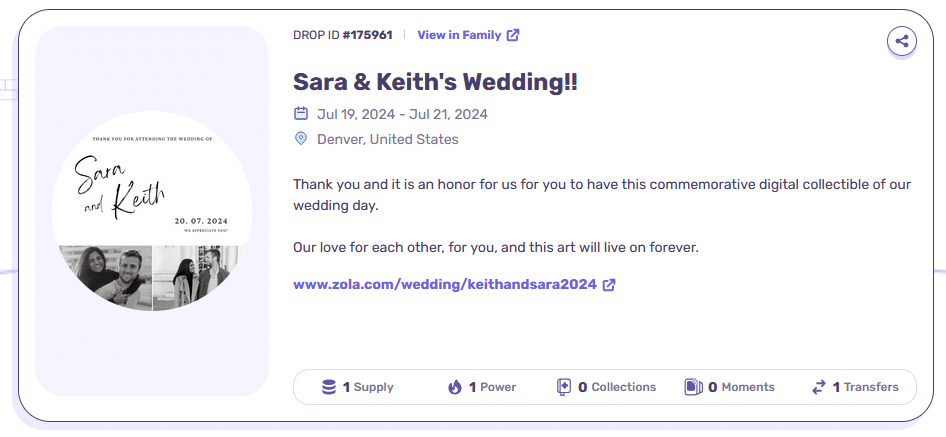Click the Transfers arrows icon
946x437 pixels.
(x=819, y=387)
